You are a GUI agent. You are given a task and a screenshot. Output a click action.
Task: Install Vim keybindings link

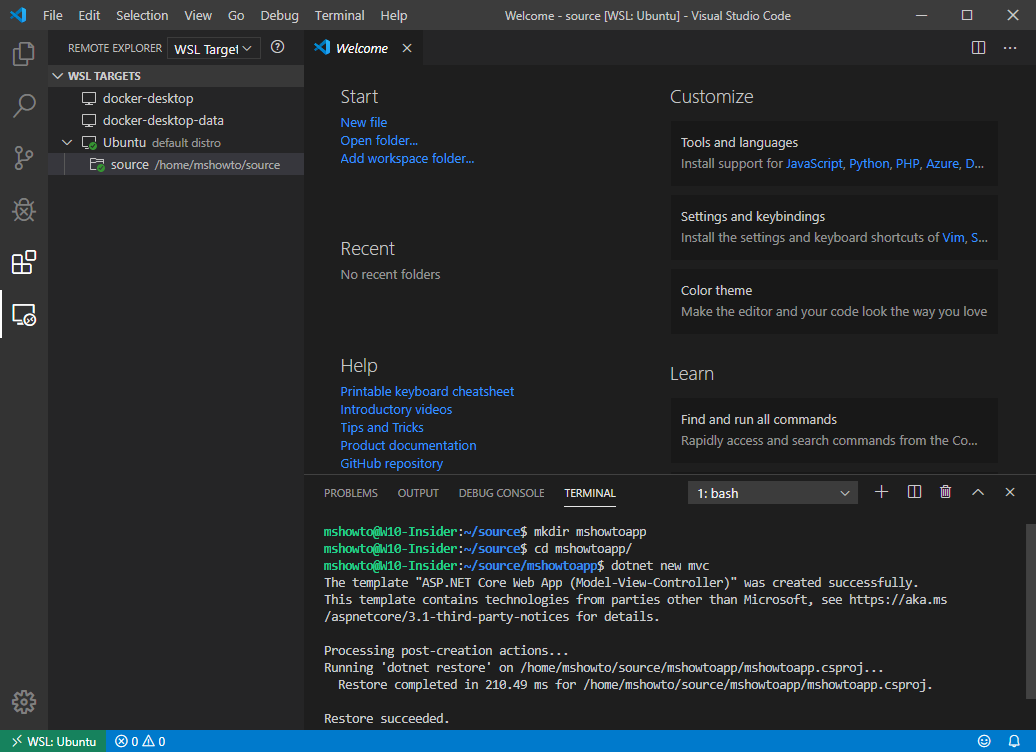pos(953,238)
